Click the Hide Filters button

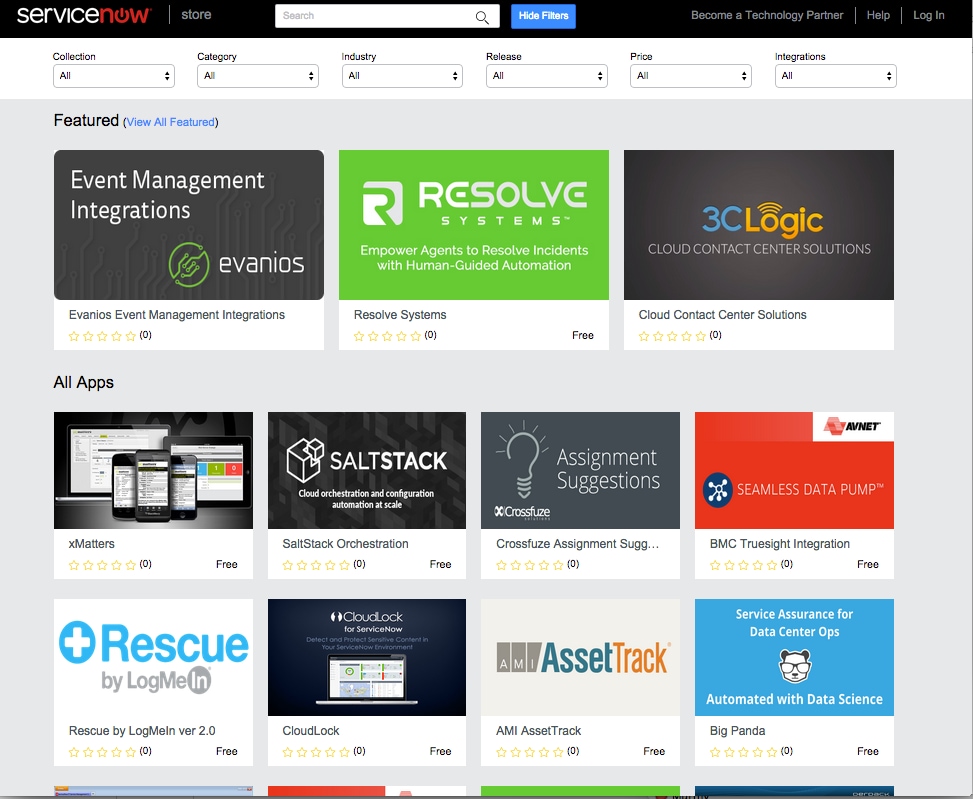click(x=543, y=16)
